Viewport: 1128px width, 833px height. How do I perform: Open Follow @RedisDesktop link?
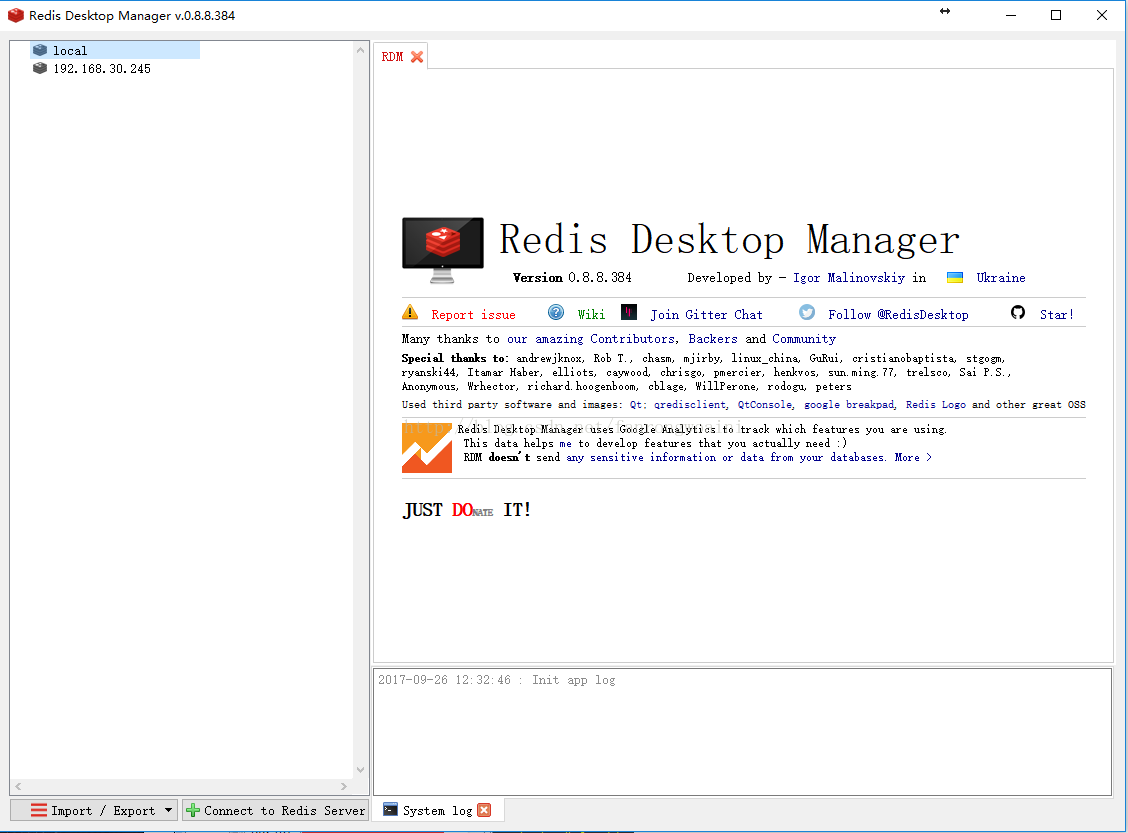pos(899,314)
